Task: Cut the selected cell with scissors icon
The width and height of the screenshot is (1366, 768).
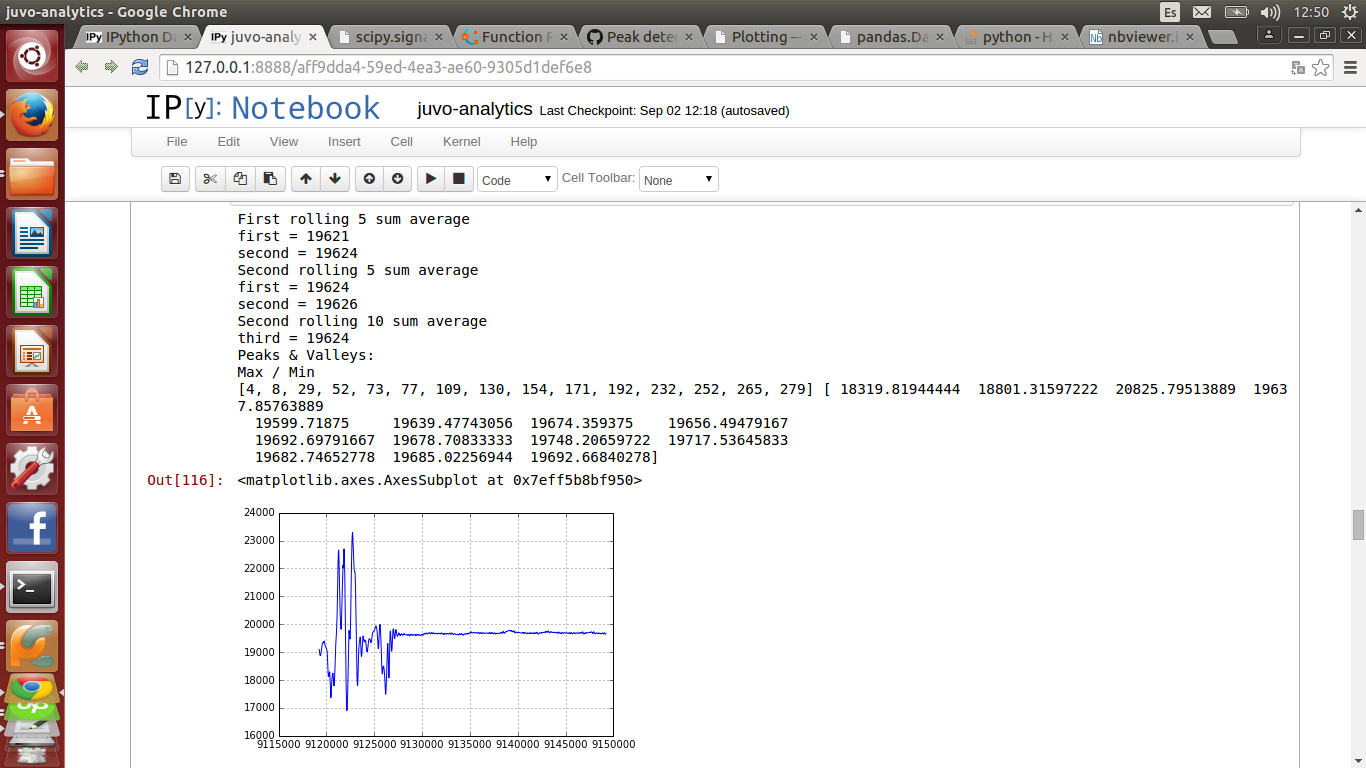Action: [209, 179]
